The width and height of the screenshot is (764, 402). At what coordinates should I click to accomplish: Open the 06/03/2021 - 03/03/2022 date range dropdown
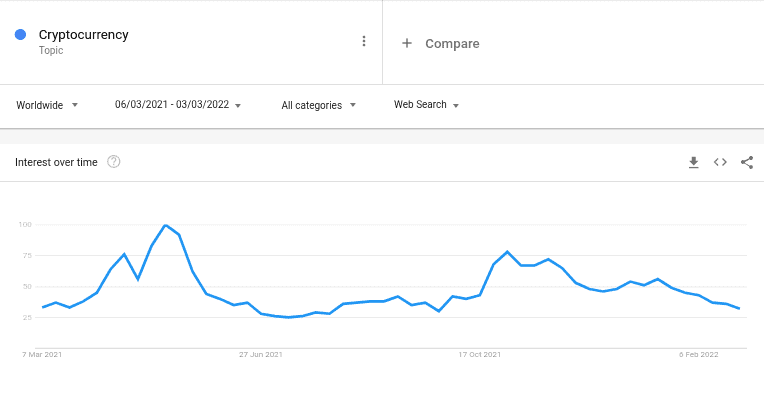[178, 105]
